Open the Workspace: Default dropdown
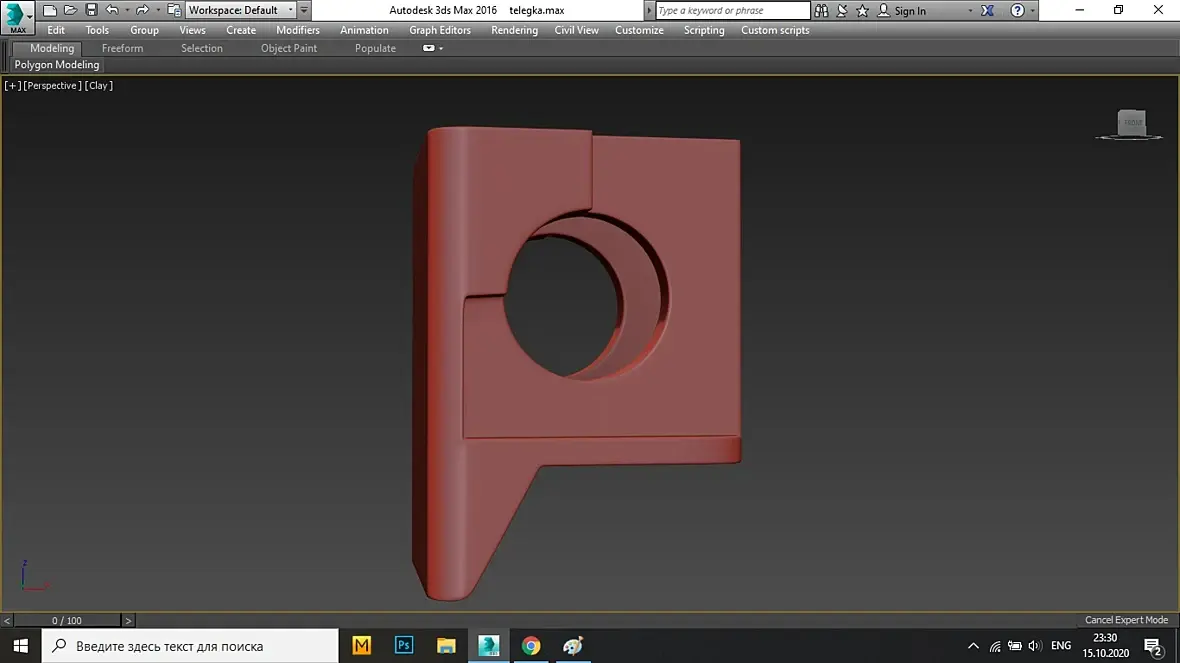1180x663 pixels. (x=241, y=10)
